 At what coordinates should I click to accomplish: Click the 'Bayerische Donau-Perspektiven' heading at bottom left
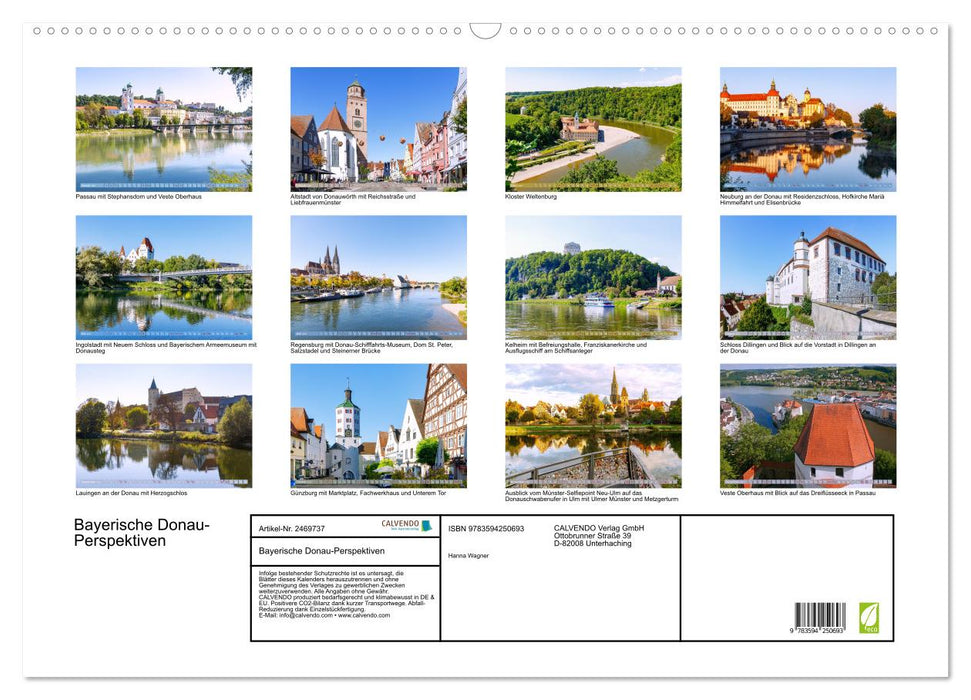point(142,533)
